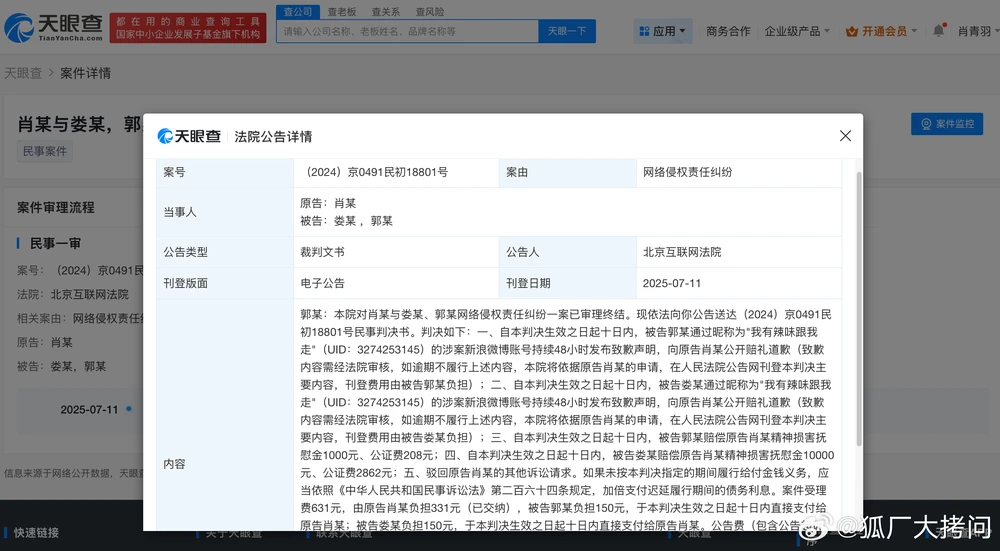Click the 被告：娄某，郭某 text in dialog

pyautogui.click(x=346, y=221)
